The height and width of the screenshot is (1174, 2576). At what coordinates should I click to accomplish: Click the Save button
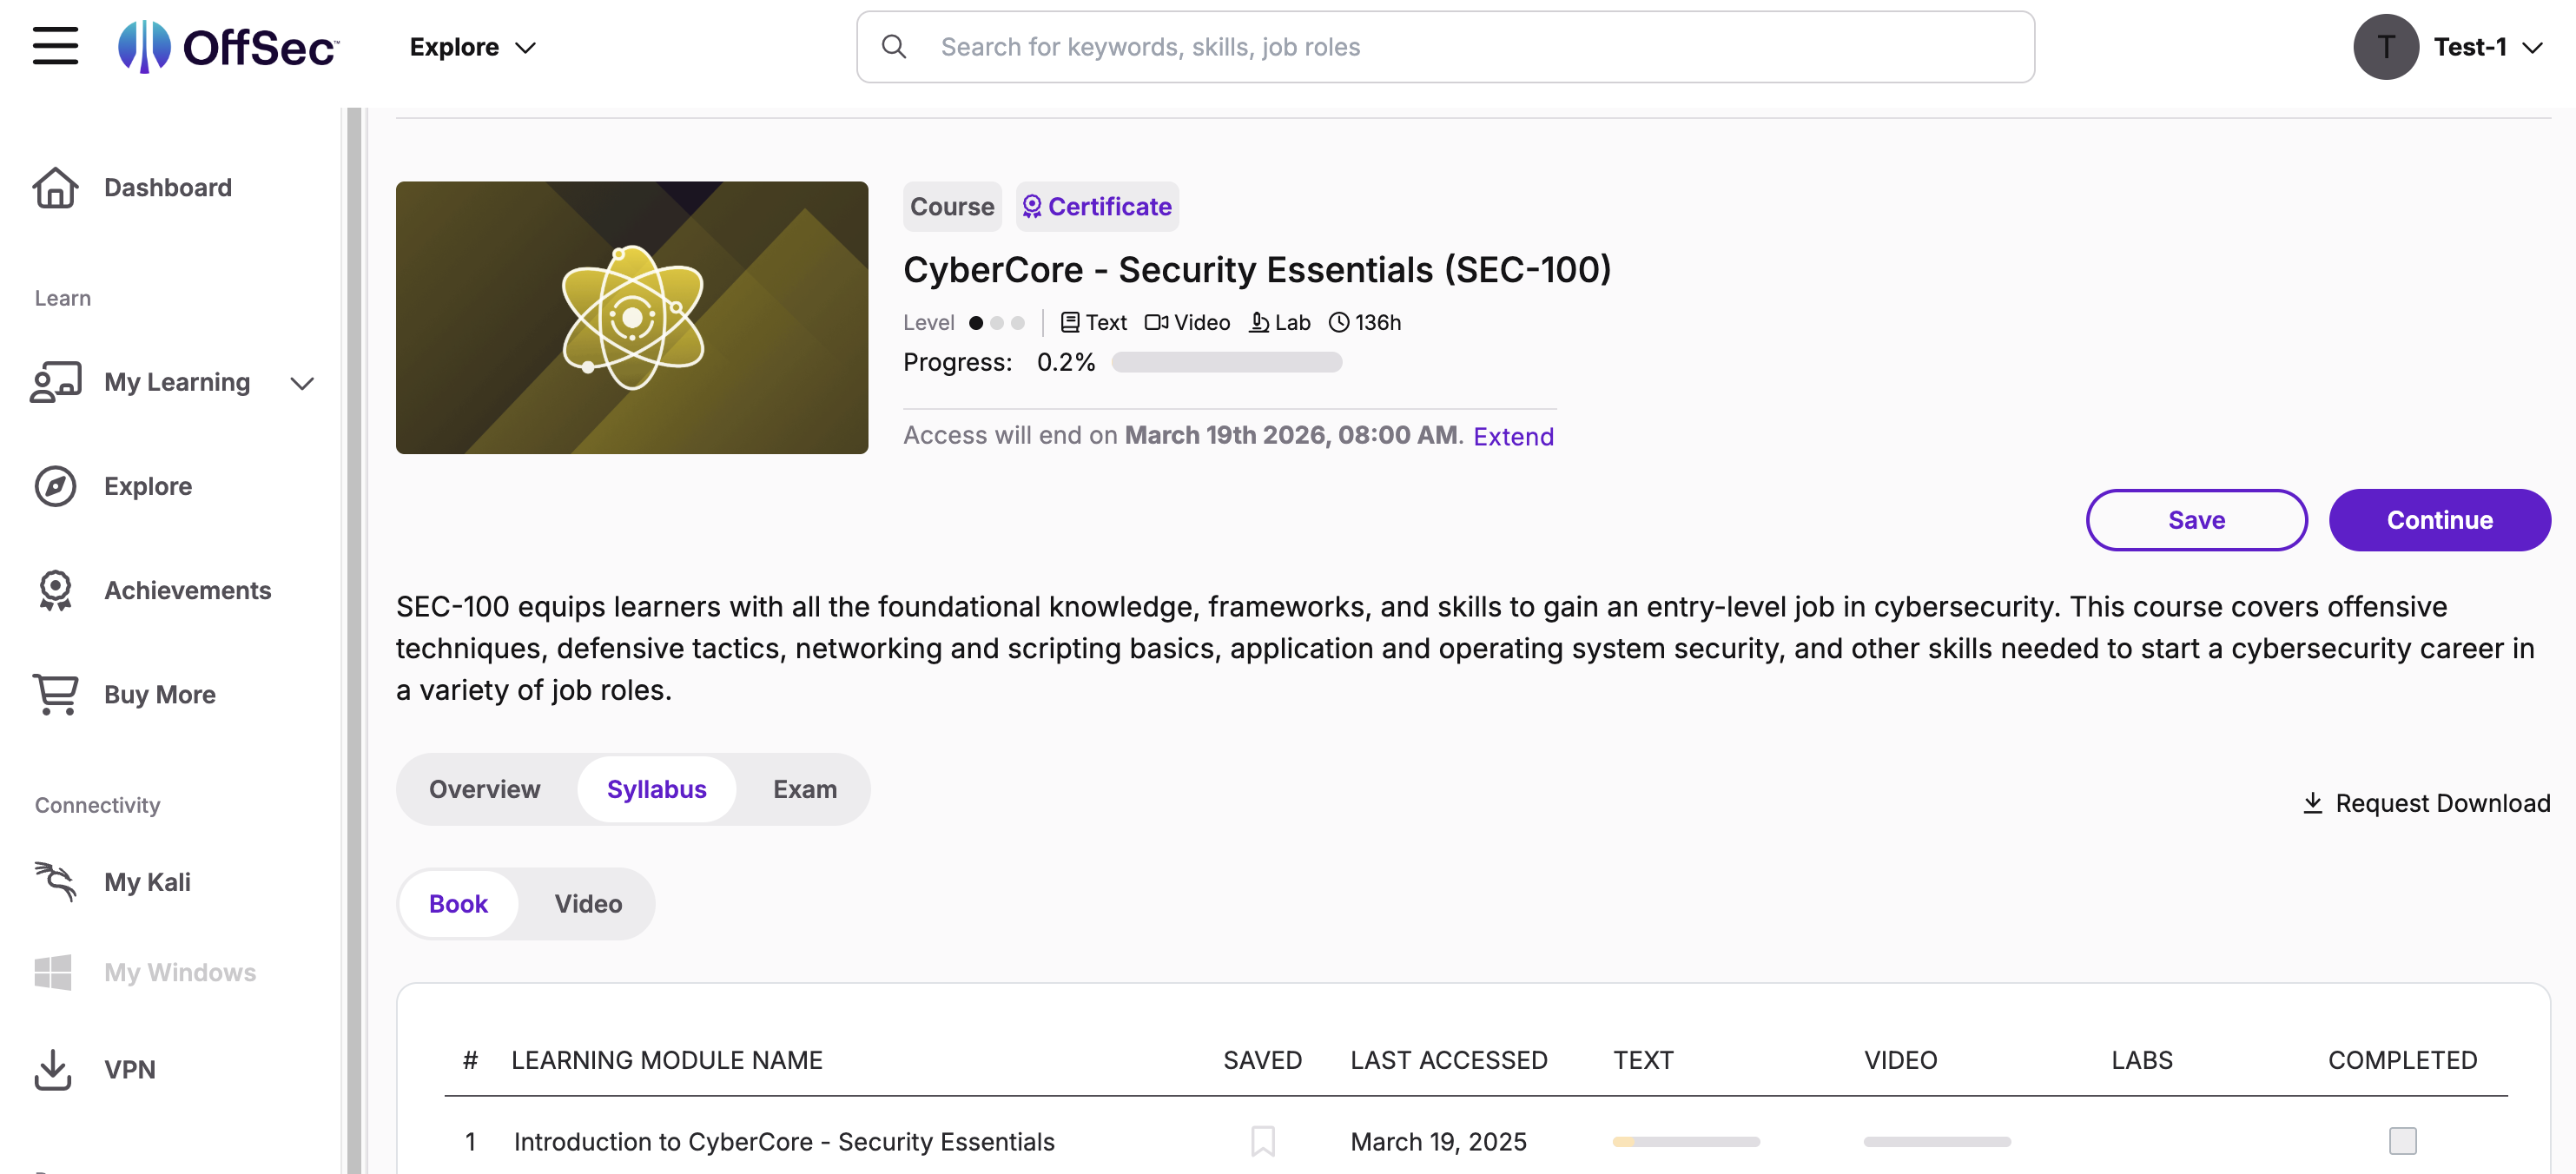pos(2196,520)
